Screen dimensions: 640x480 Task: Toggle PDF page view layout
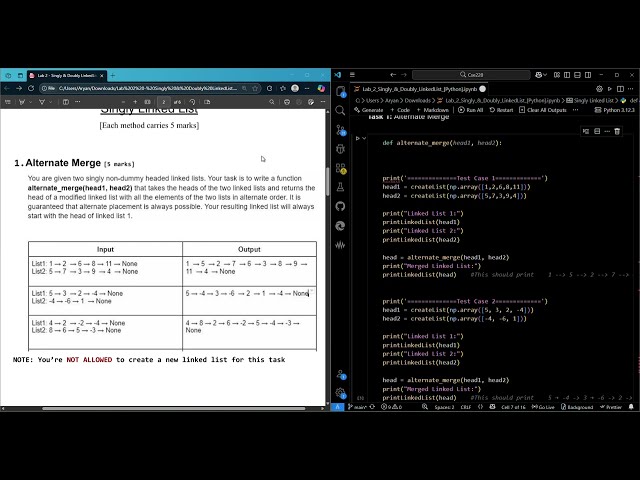(207, 102)
